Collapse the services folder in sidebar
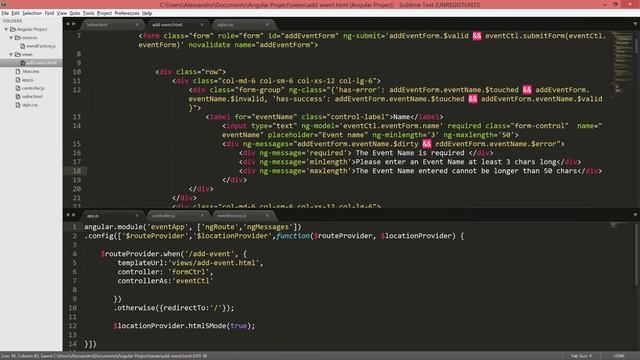 click(x=11, y=38)
